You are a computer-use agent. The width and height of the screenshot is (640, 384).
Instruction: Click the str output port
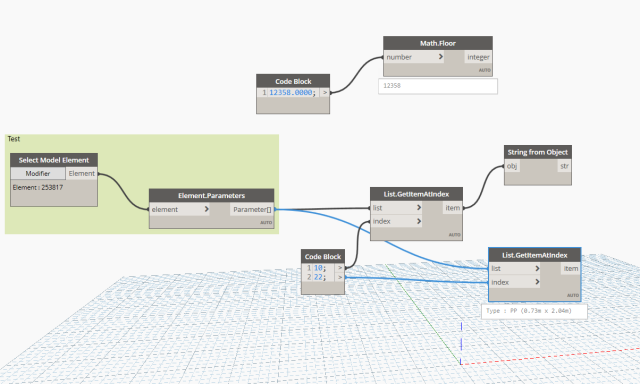pos(564,166)
